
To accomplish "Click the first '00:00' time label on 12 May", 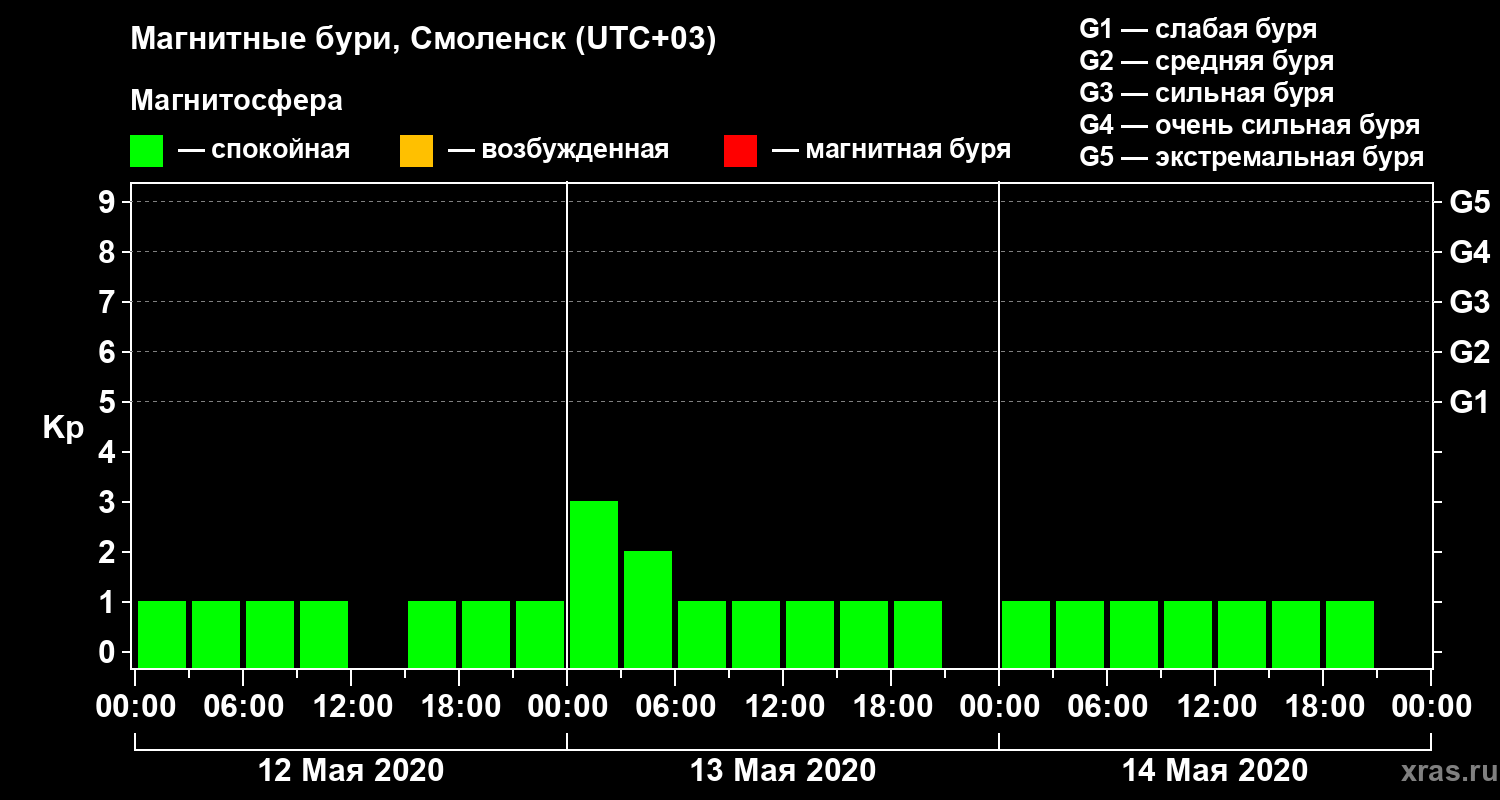I will pos(135,707).
